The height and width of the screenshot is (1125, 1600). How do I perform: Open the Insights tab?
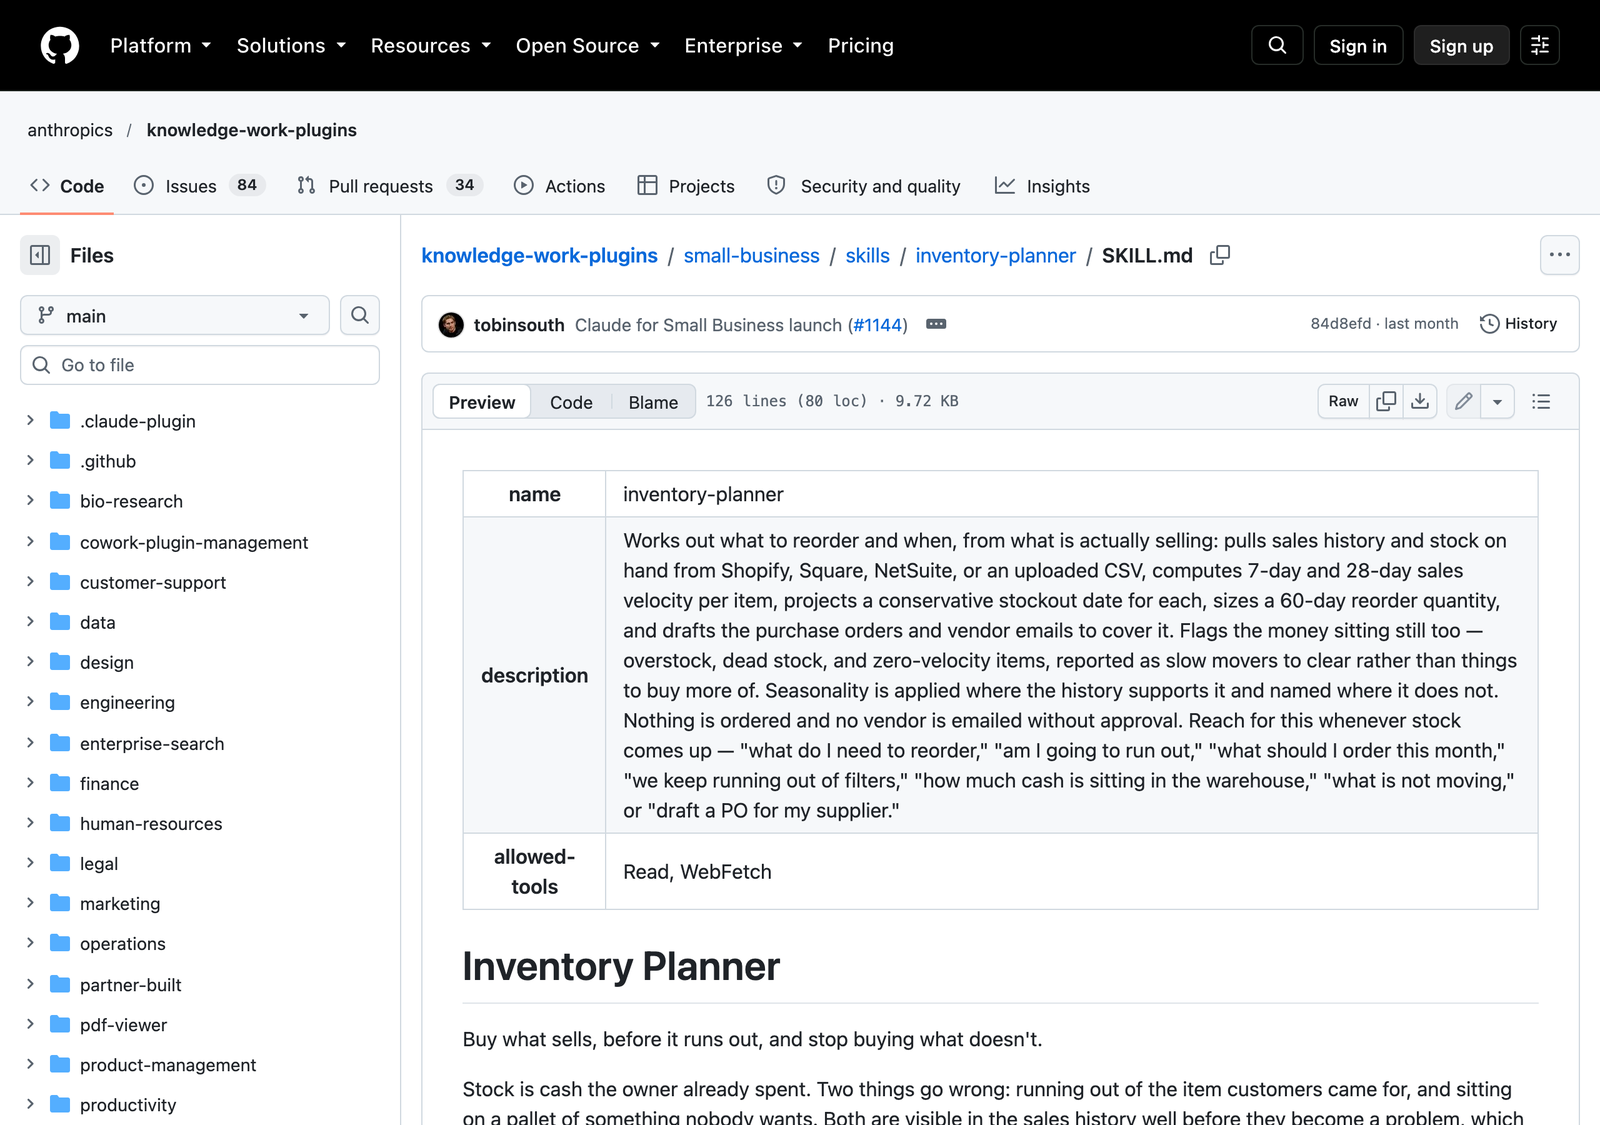click(1042, 186)
